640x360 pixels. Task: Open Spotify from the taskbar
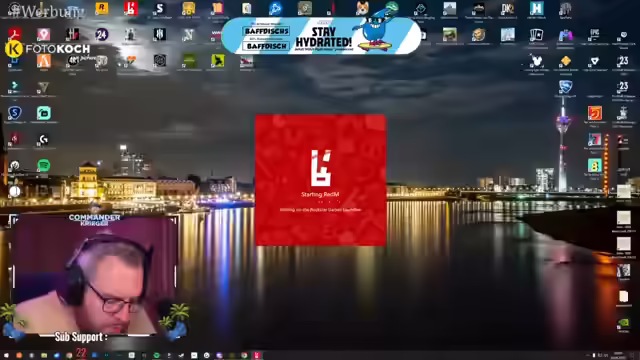pyautogui.click(x=156, y=356)
